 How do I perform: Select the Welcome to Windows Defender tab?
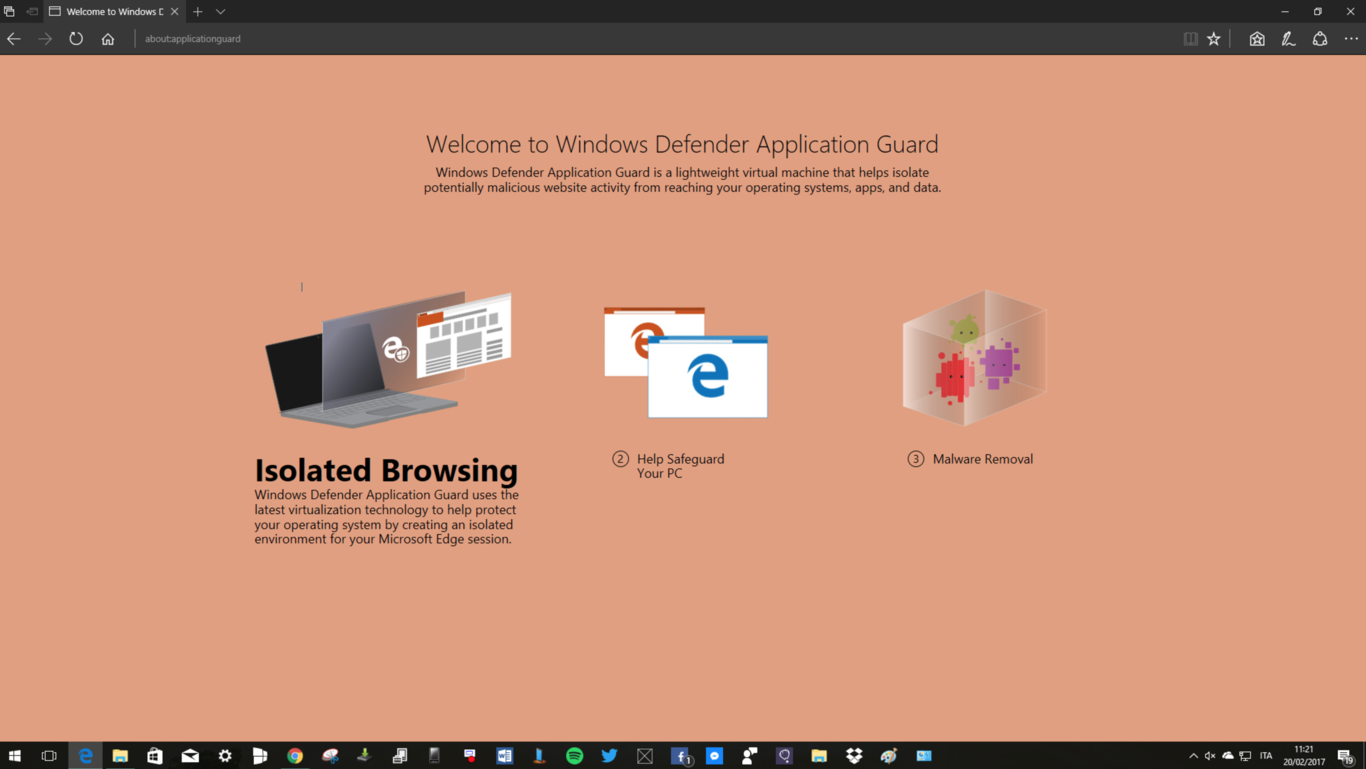pyautogui.click(x=114, y=12)
